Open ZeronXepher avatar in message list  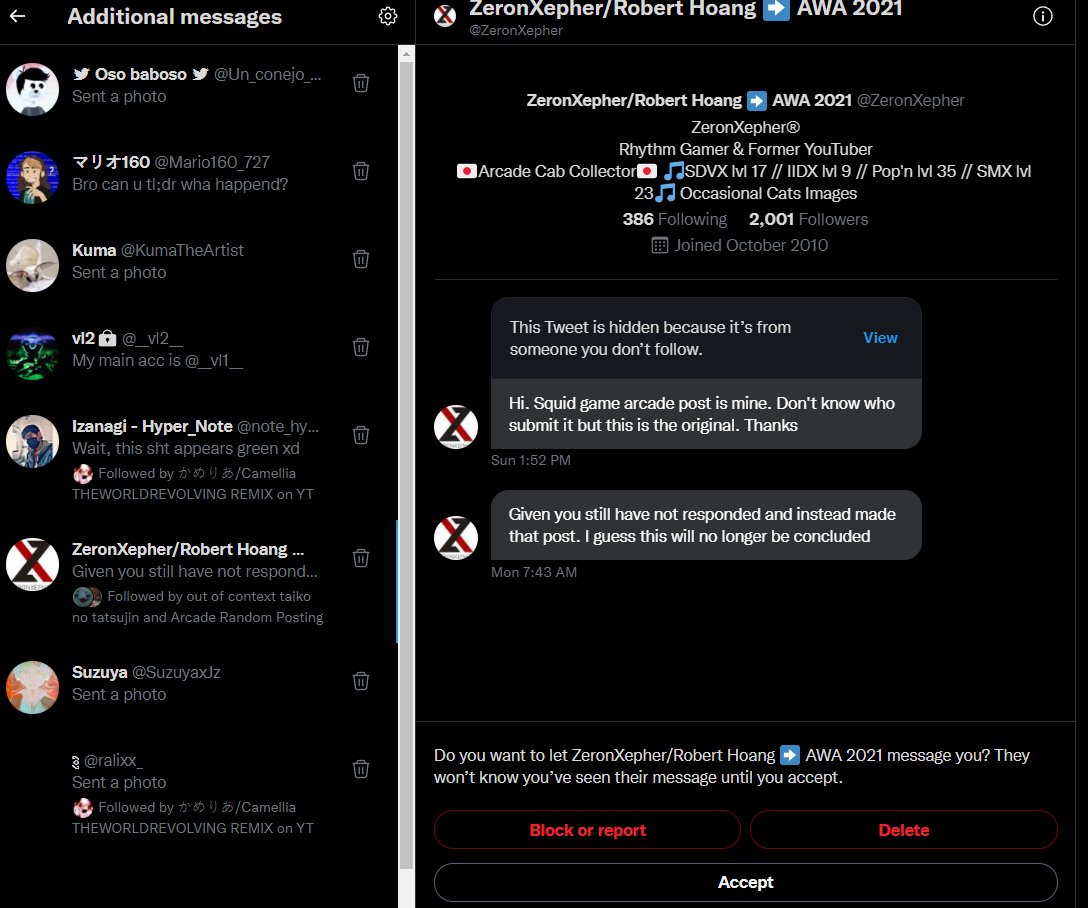[x=32, y=564]
